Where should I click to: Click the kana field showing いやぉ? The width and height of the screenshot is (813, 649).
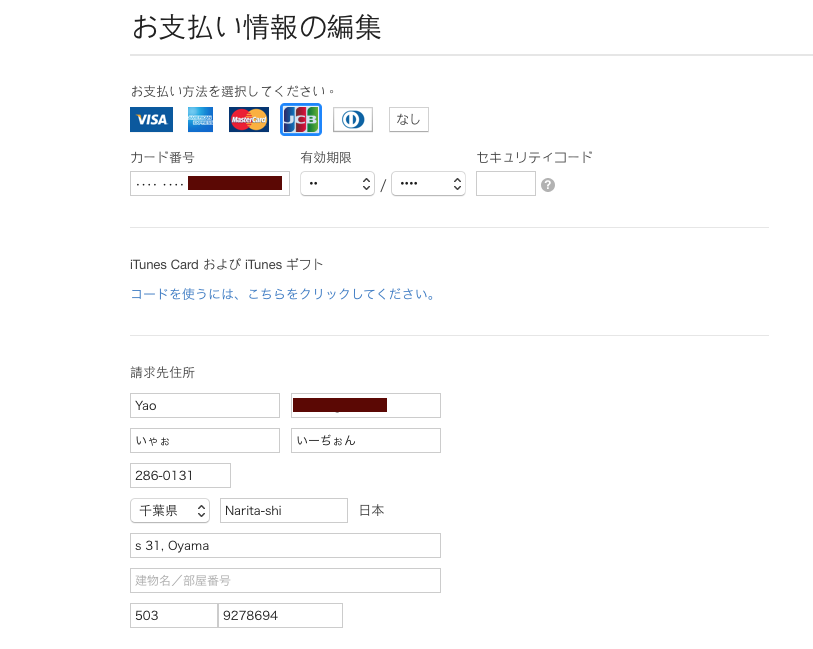pos(204,440)
